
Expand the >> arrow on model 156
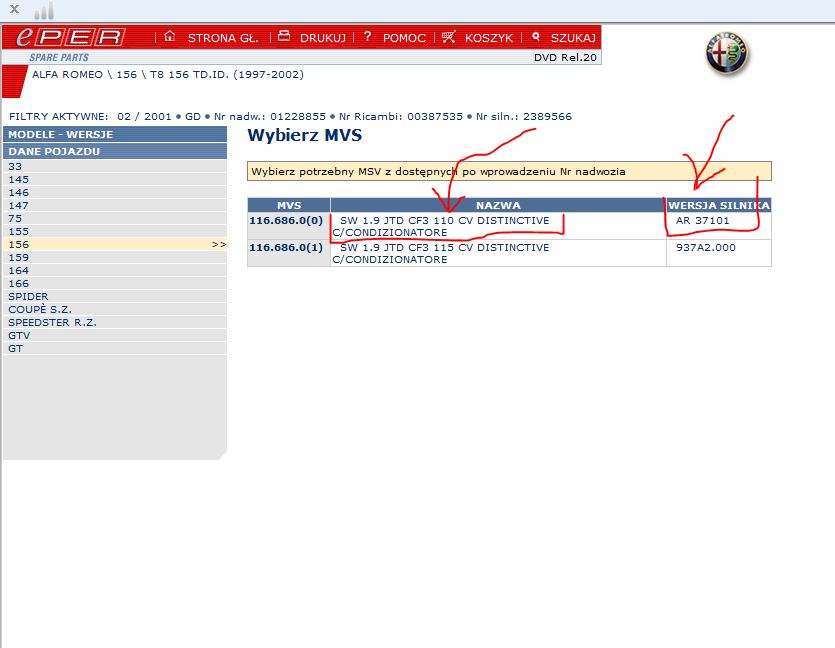point(219,244)
